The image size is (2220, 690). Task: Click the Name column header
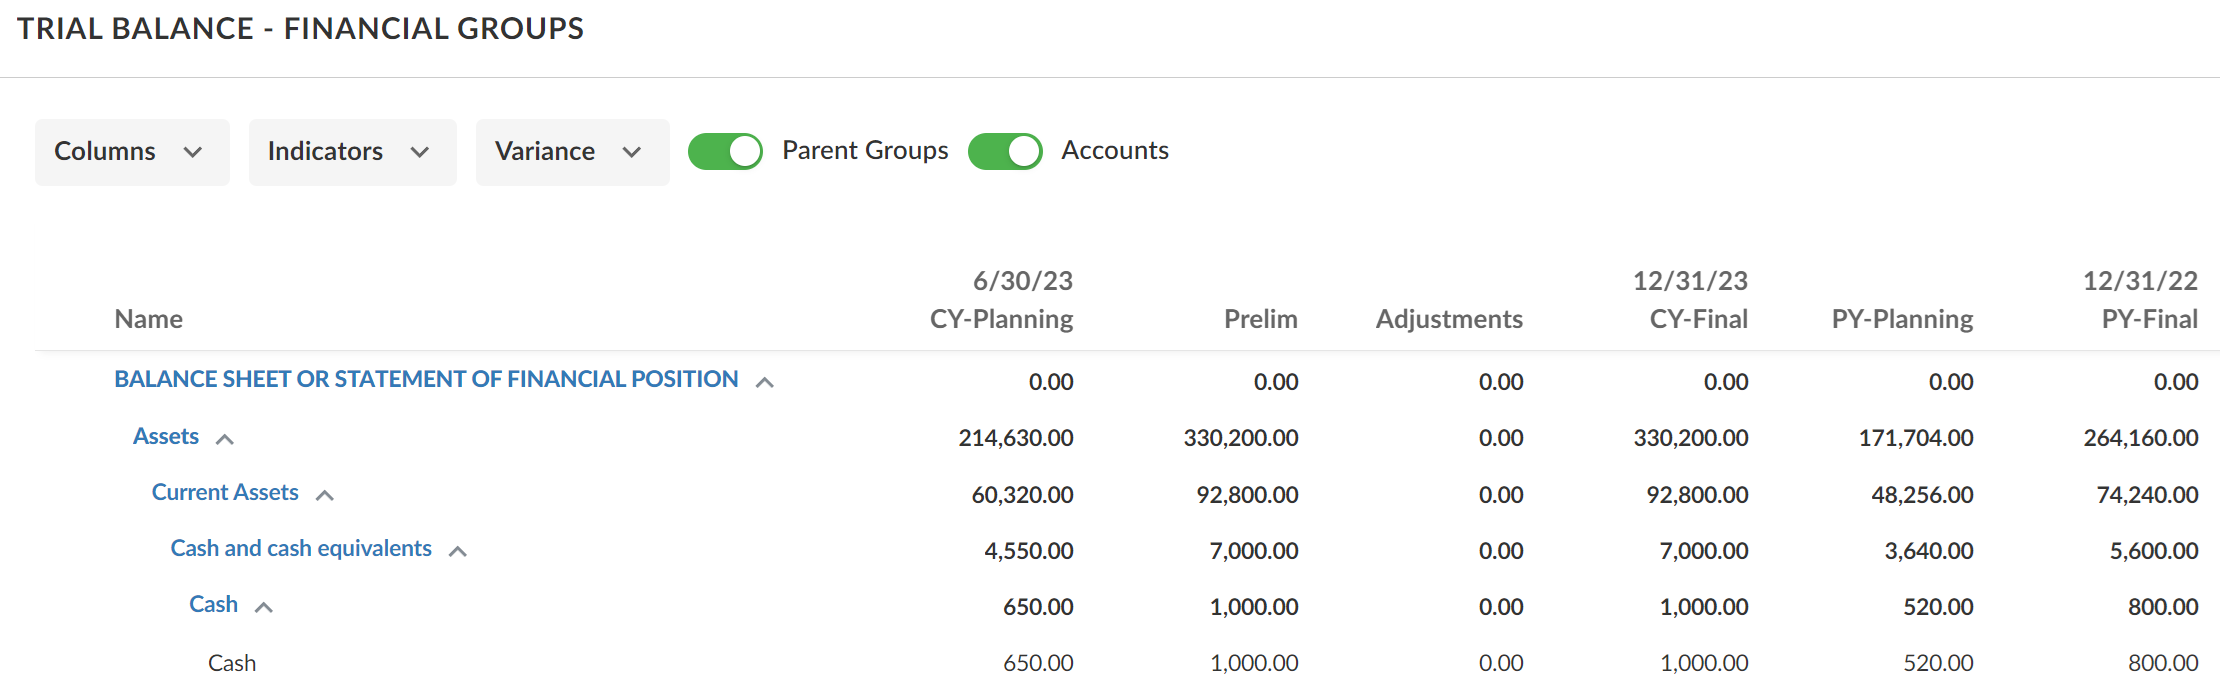pyautogui.click(x=149, y=319)
